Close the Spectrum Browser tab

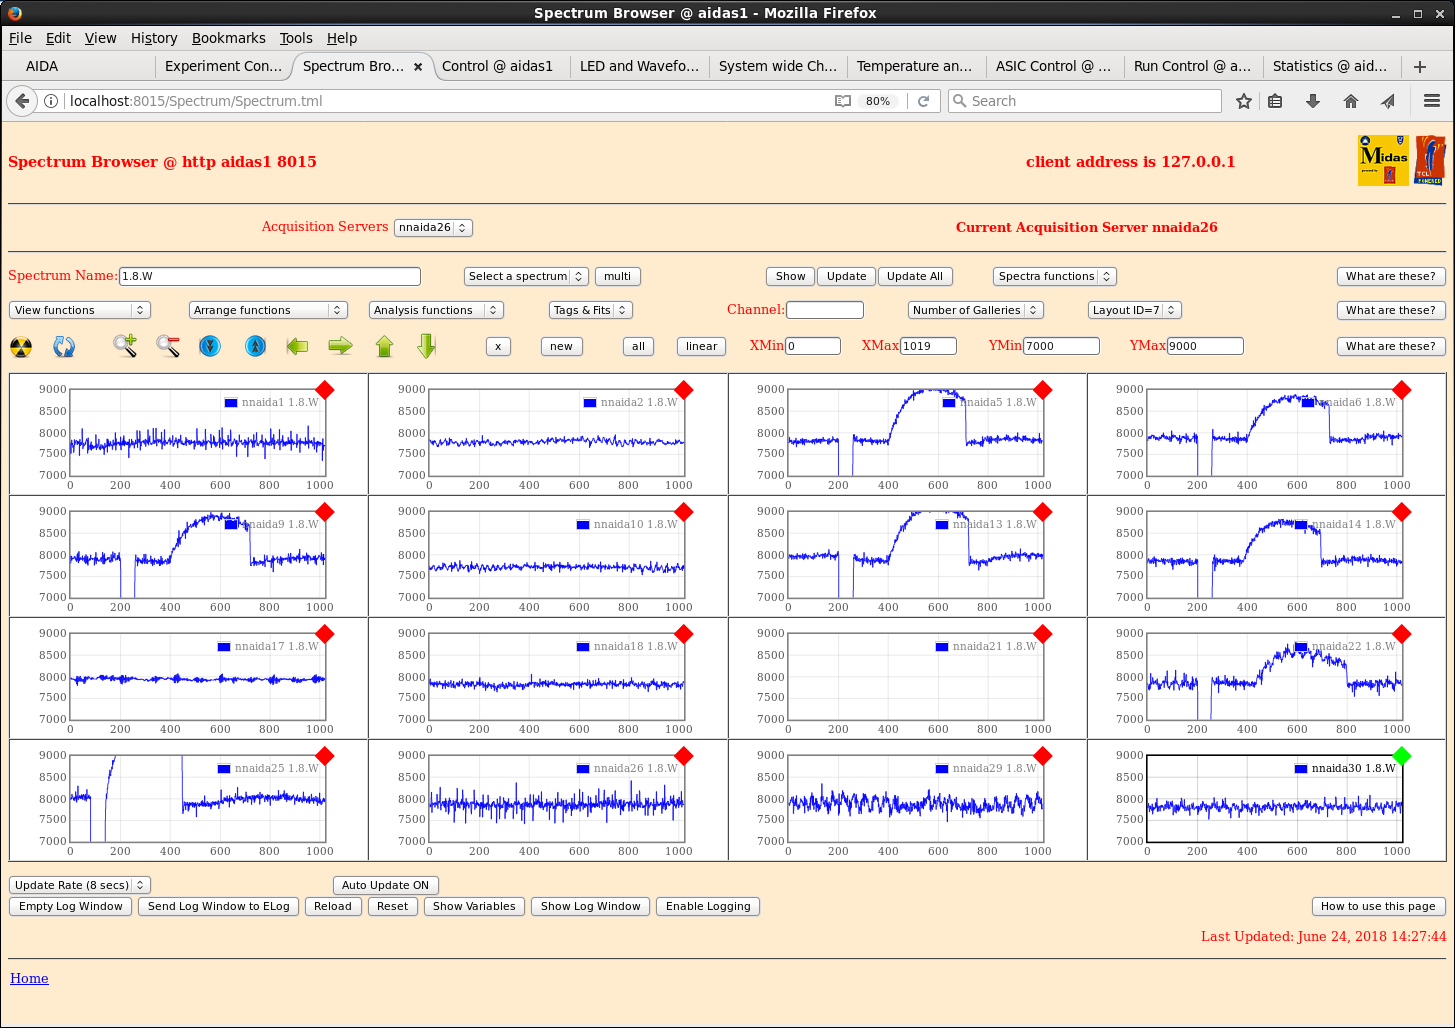418,67
